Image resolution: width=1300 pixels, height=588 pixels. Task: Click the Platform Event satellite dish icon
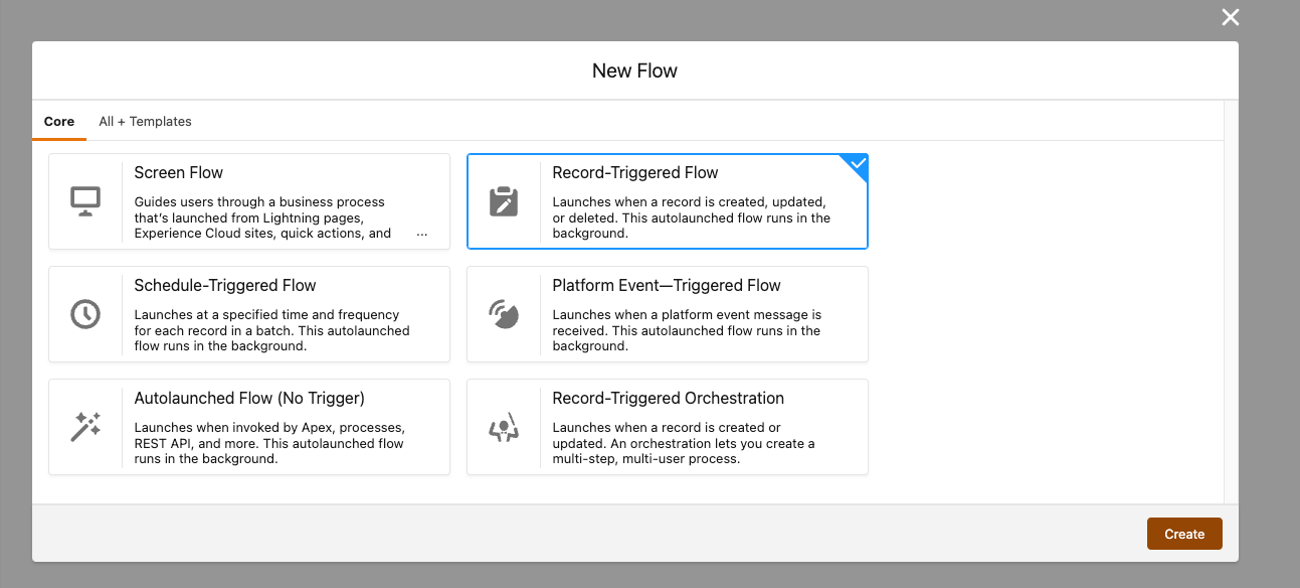click(x=503, y=314)
